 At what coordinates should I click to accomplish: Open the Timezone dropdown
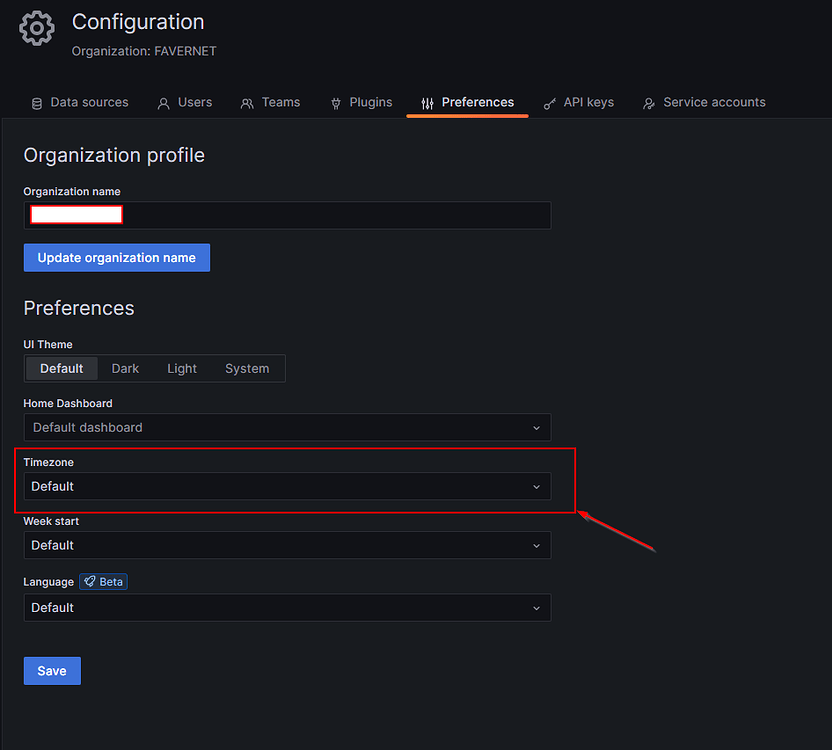coord(287,486)
